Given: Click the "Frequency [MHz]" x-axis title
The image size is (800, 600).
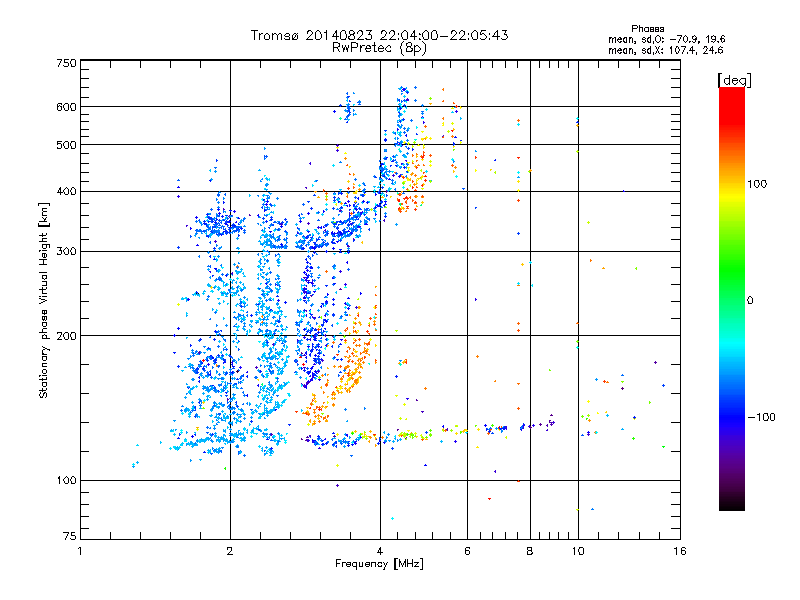Looking at the screenshot, I should point(379,564).
